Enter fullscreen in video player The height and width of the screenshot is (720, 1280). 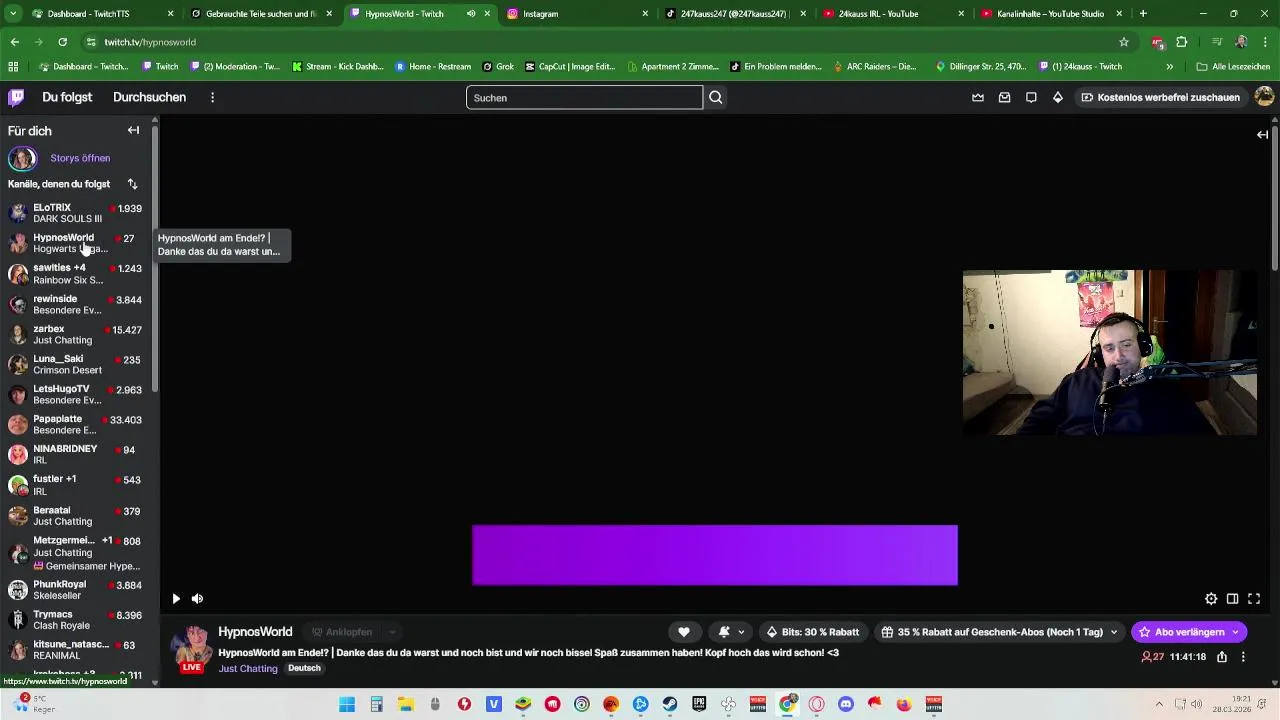coord(1253,599)
